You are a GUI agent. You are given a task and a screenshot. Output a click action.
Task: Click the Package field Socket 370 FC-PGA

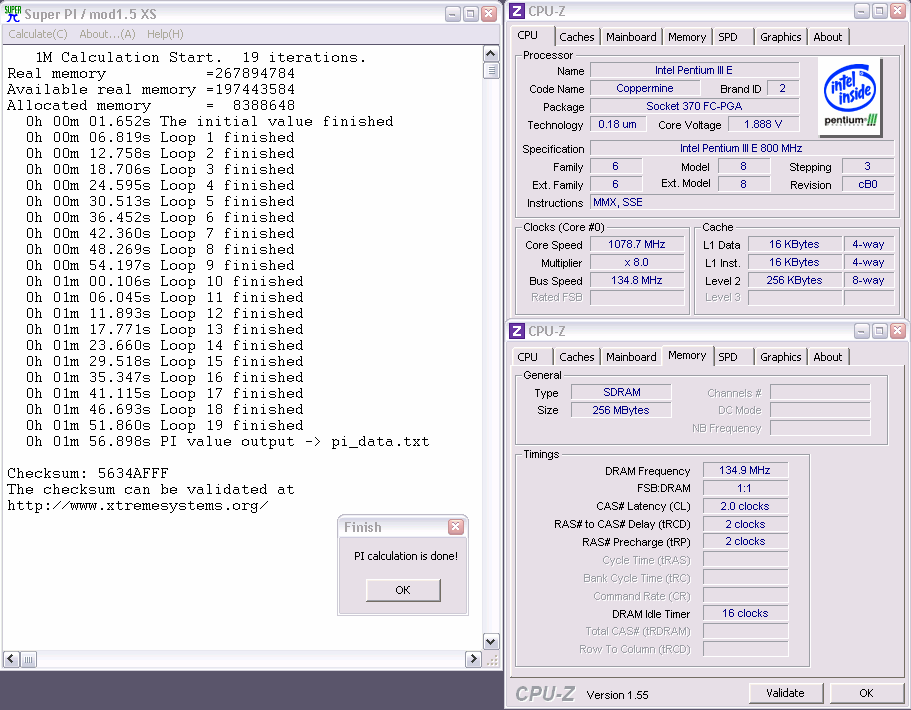[694, 106]
